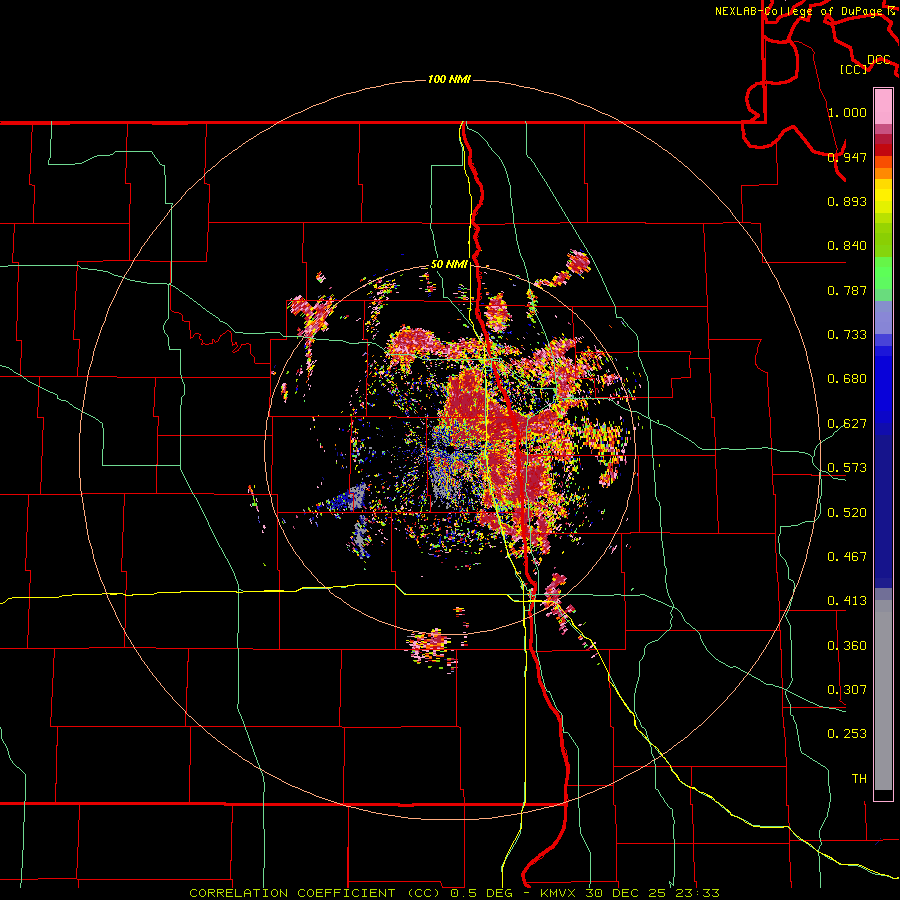Click CORRELATION COEFFICIENT (CC) product title

tap(317, 893)
